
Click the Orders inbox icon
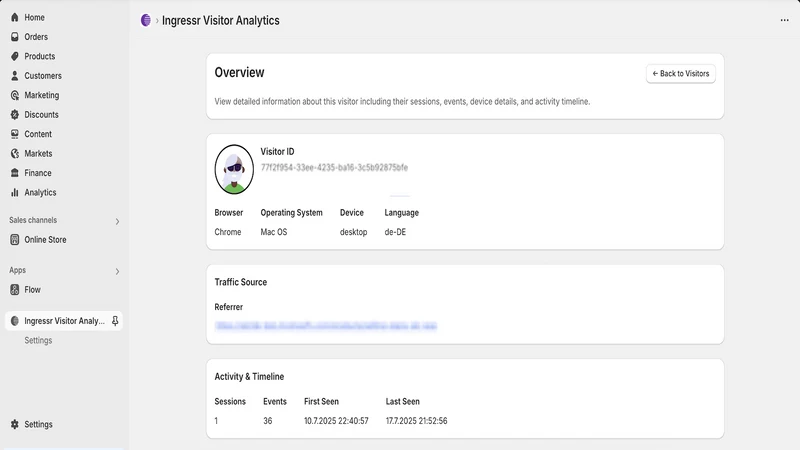(14, 37)
